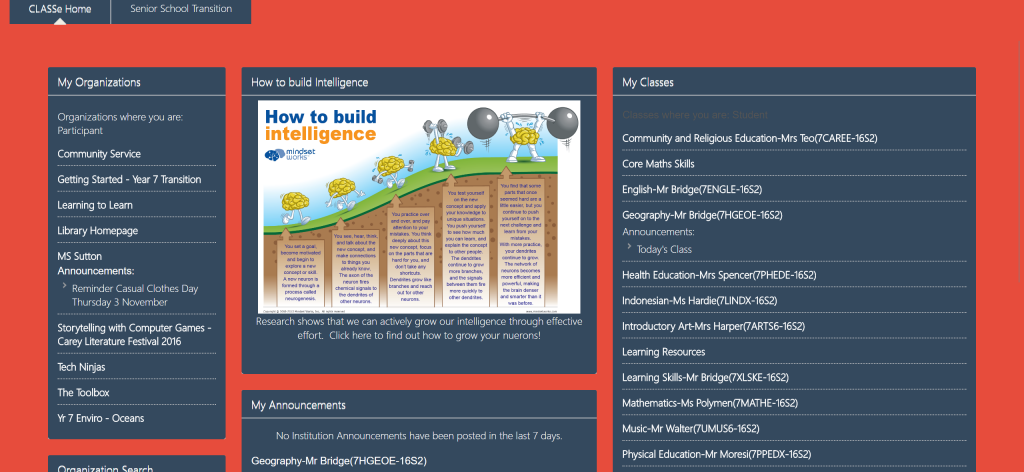Open Learning Skills-Mr Bridge class
Screen dimensions: 1024x472
[x=705, y=377]
